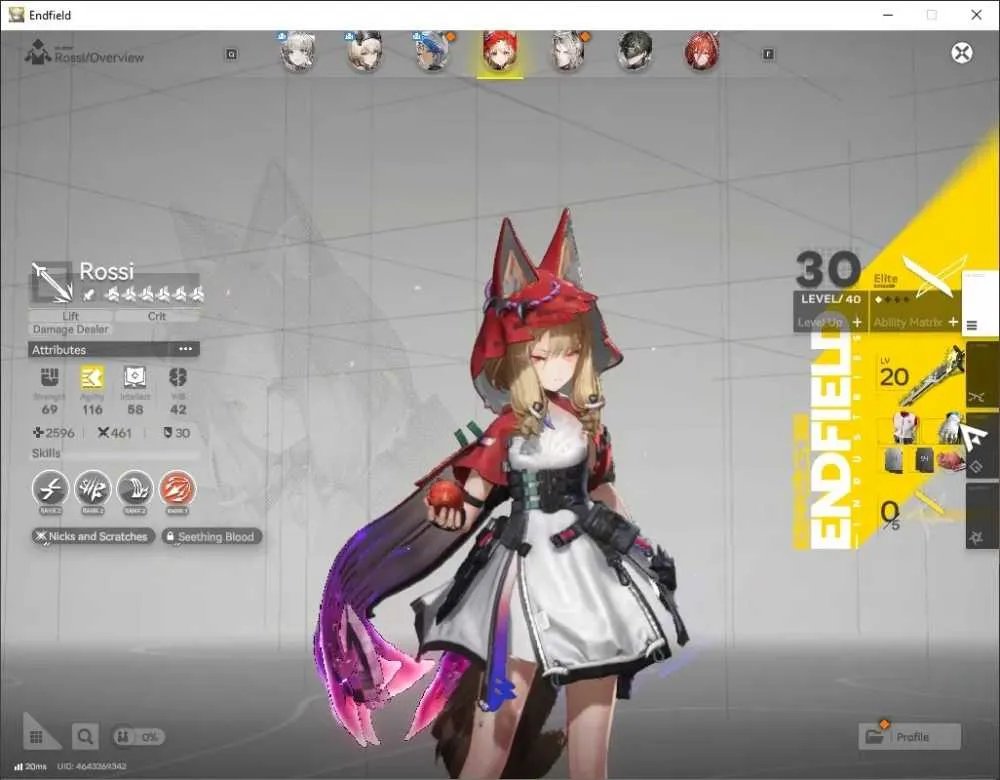Open the Profile folder button
Image resolution: width=1000 pixels, height=780 pixels.
[x=909, y=737]
